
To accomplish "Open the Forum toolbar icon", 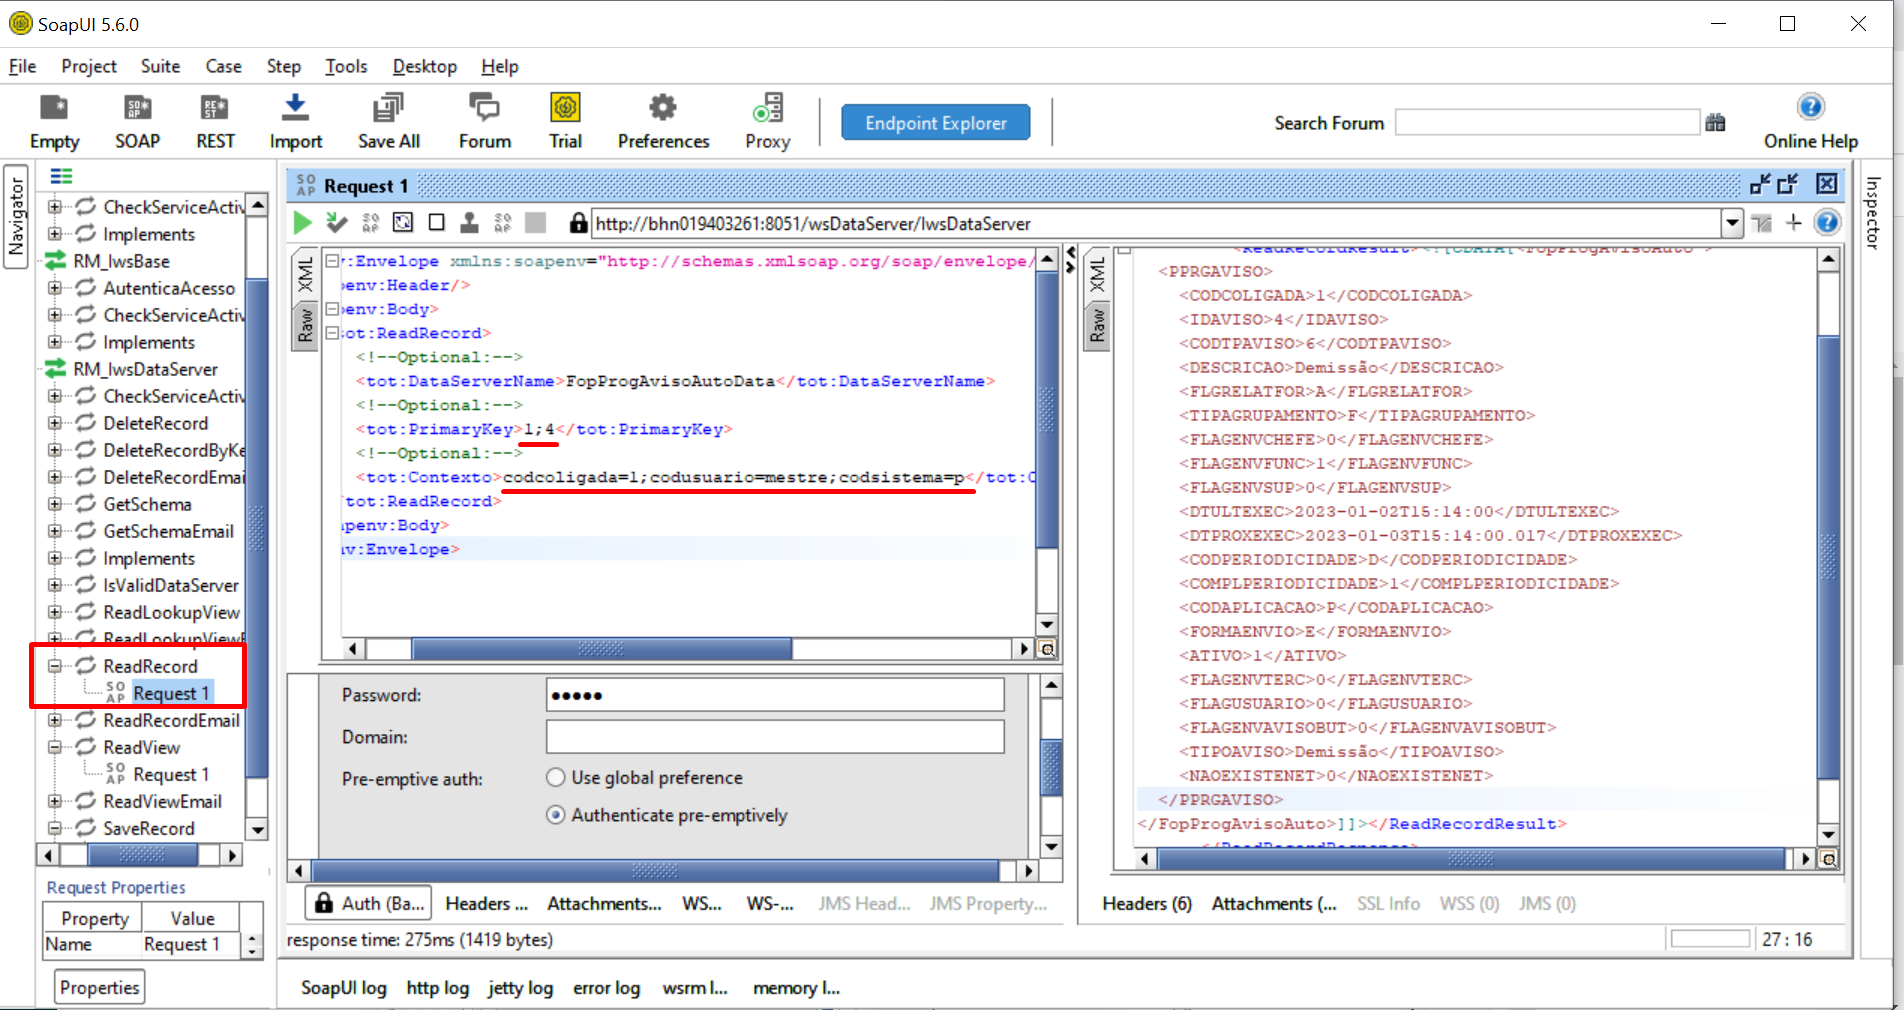I will pyautogui.click(x=485, y=121).
